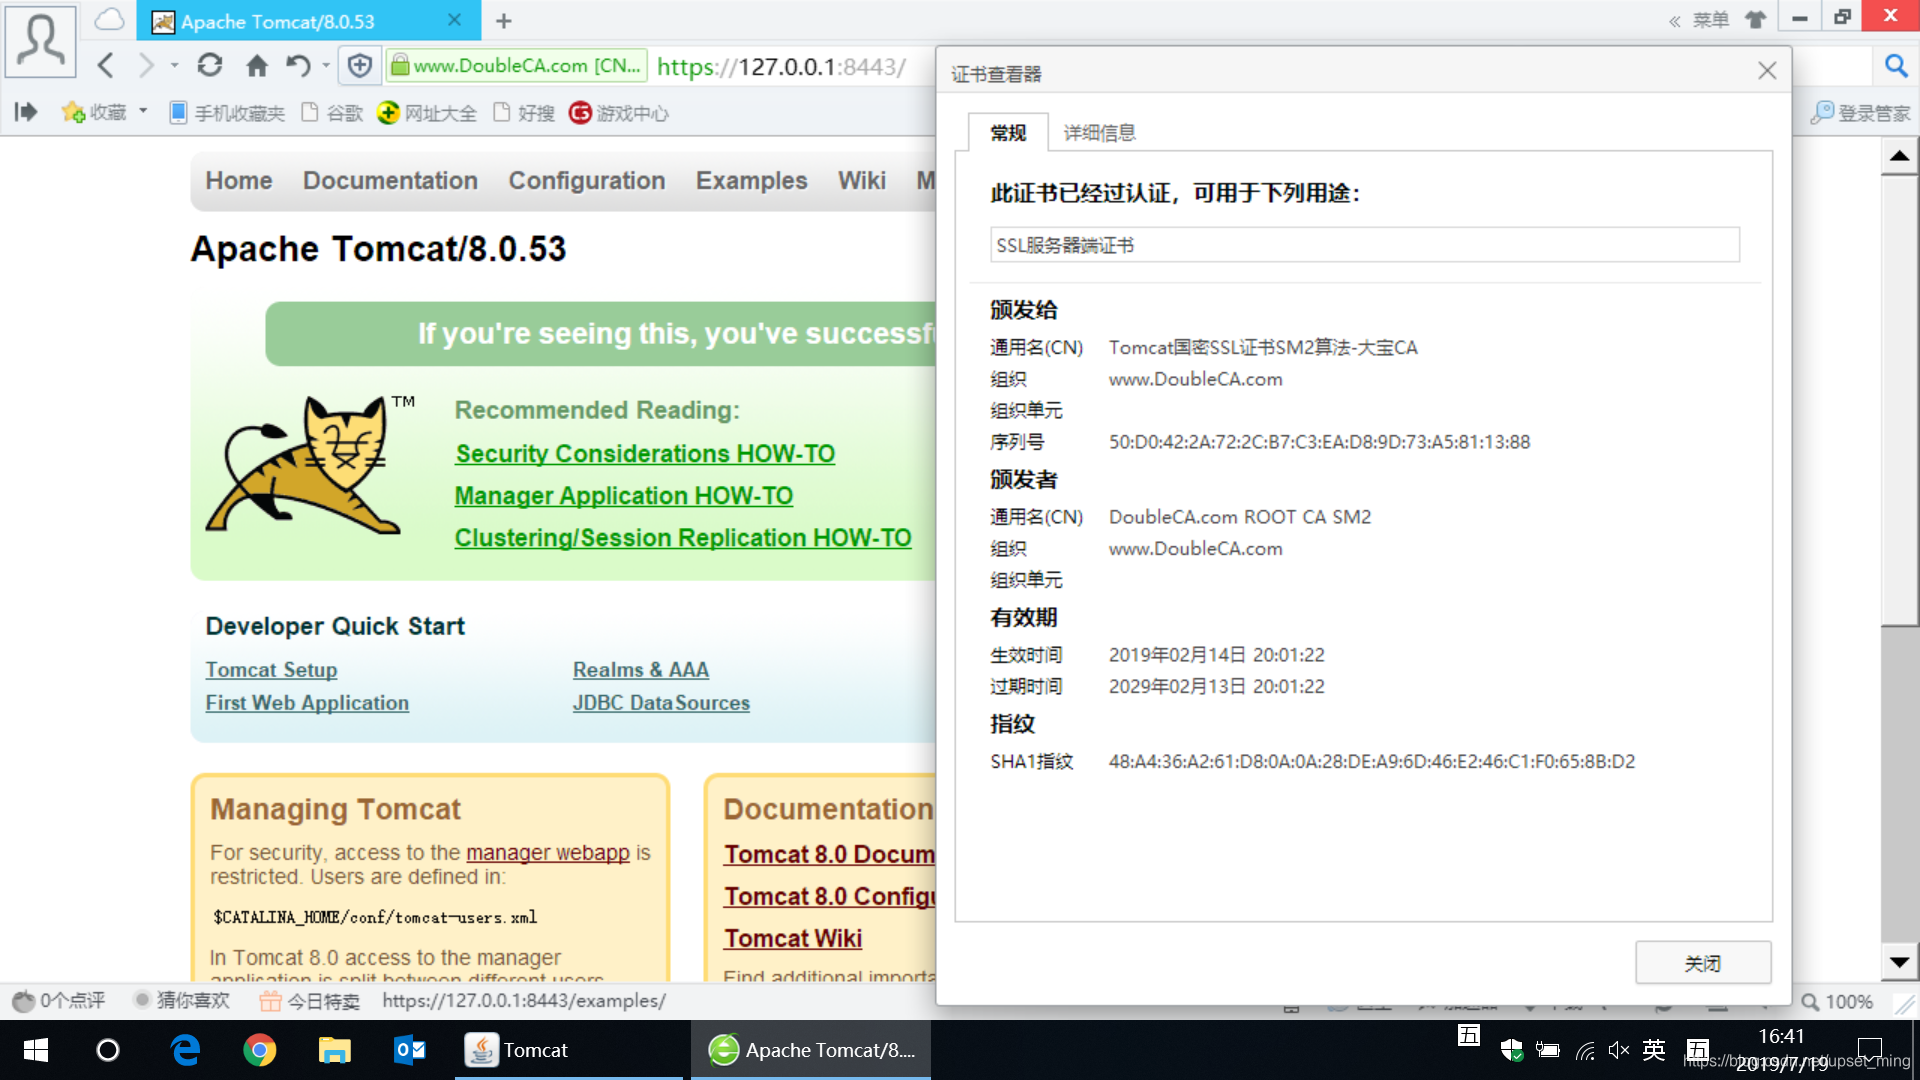Click the skin shirt icon
The width and height of the screenshot is (1920, 1080).
pos(1756,19)
